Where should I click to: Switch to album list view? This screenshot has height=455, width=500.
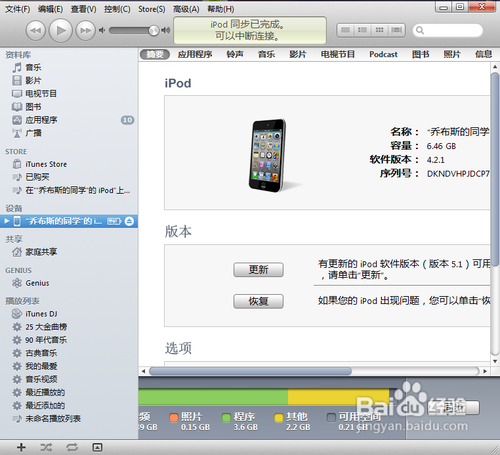click(363, 30)
